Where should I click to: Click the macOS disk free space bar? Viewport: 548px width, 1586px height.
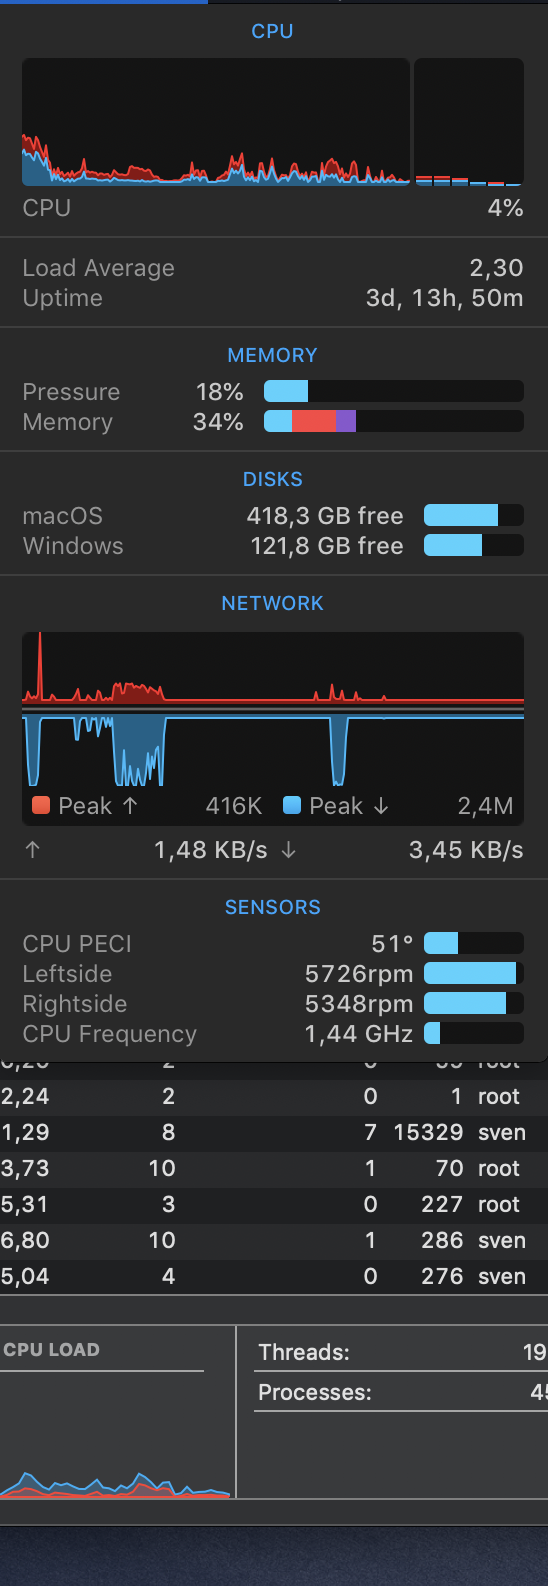[x=474, y=515]
